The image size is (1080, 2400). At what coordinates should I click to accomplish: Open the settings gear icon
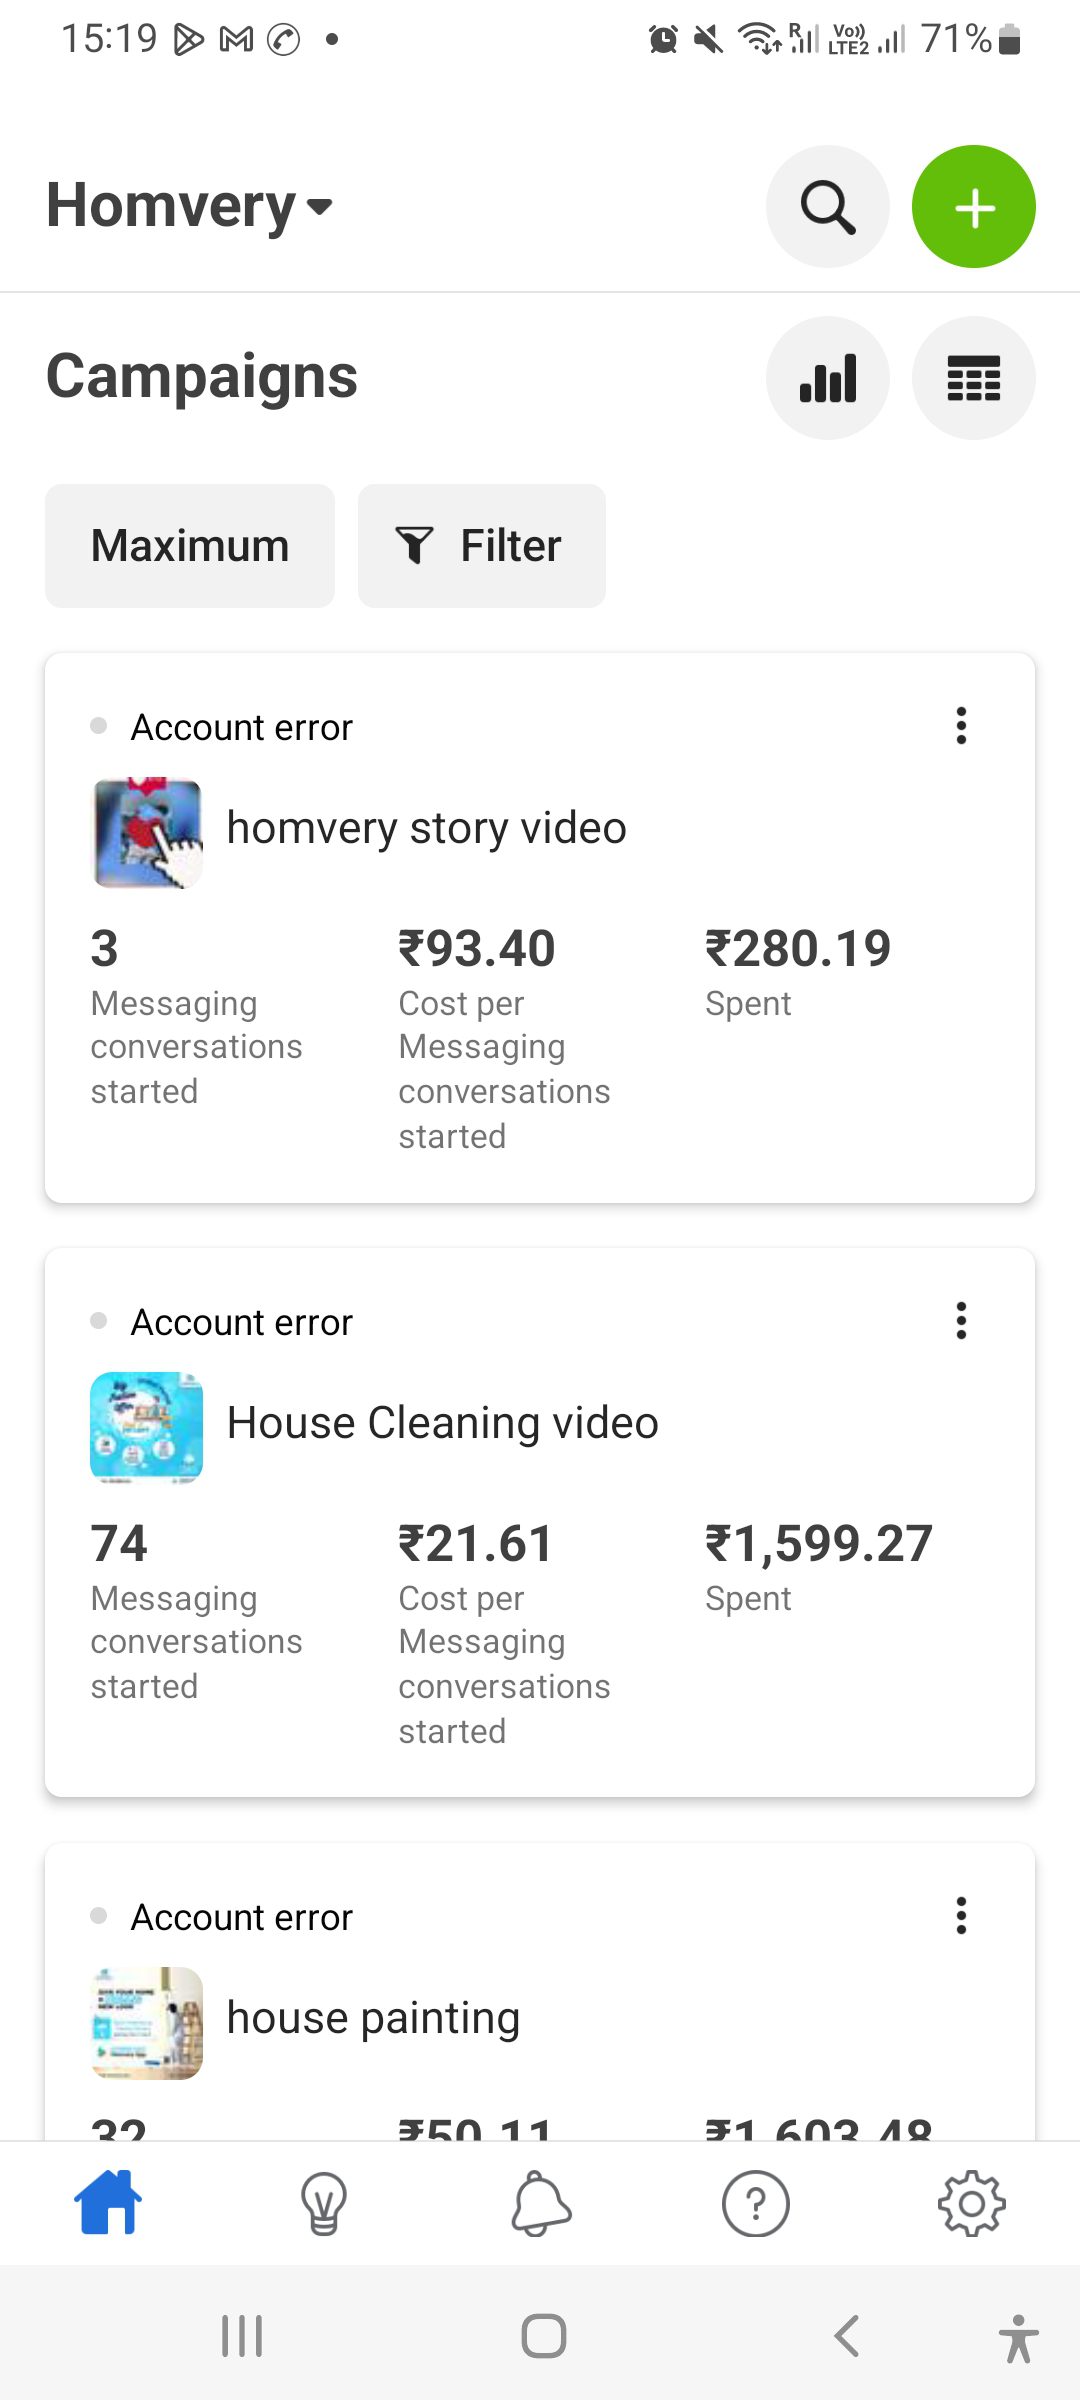(971, 2203)
